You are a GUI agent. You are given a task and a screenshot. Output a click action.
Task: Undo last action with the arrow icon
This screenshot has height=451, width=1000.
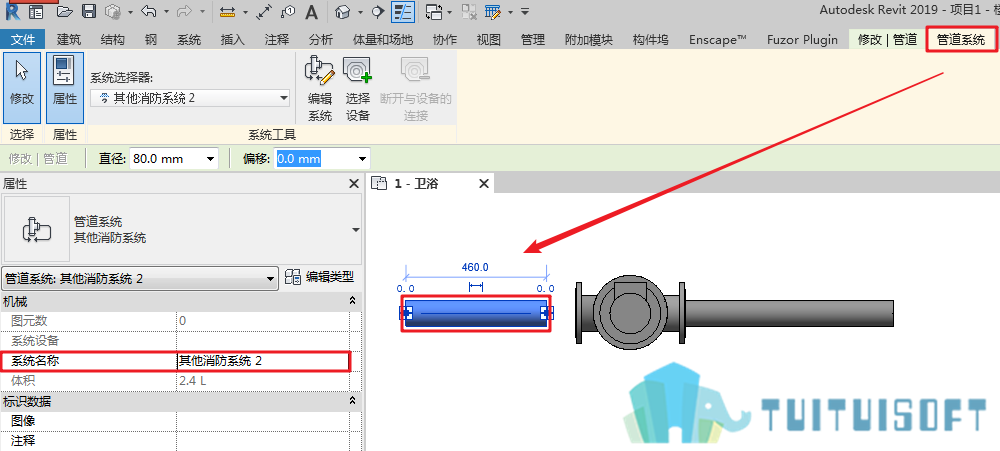coord(148,11)
